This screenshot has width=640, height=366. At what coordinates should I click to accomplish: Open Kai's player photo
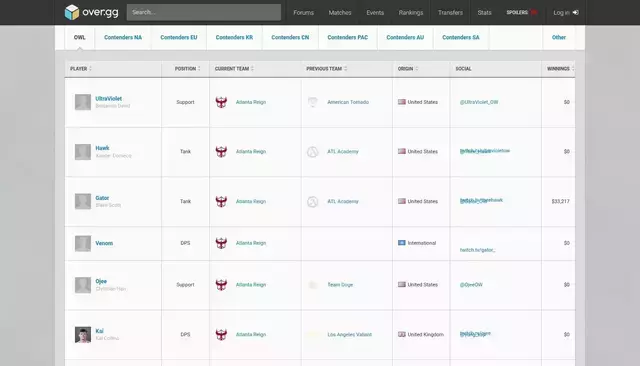(83, 335)
